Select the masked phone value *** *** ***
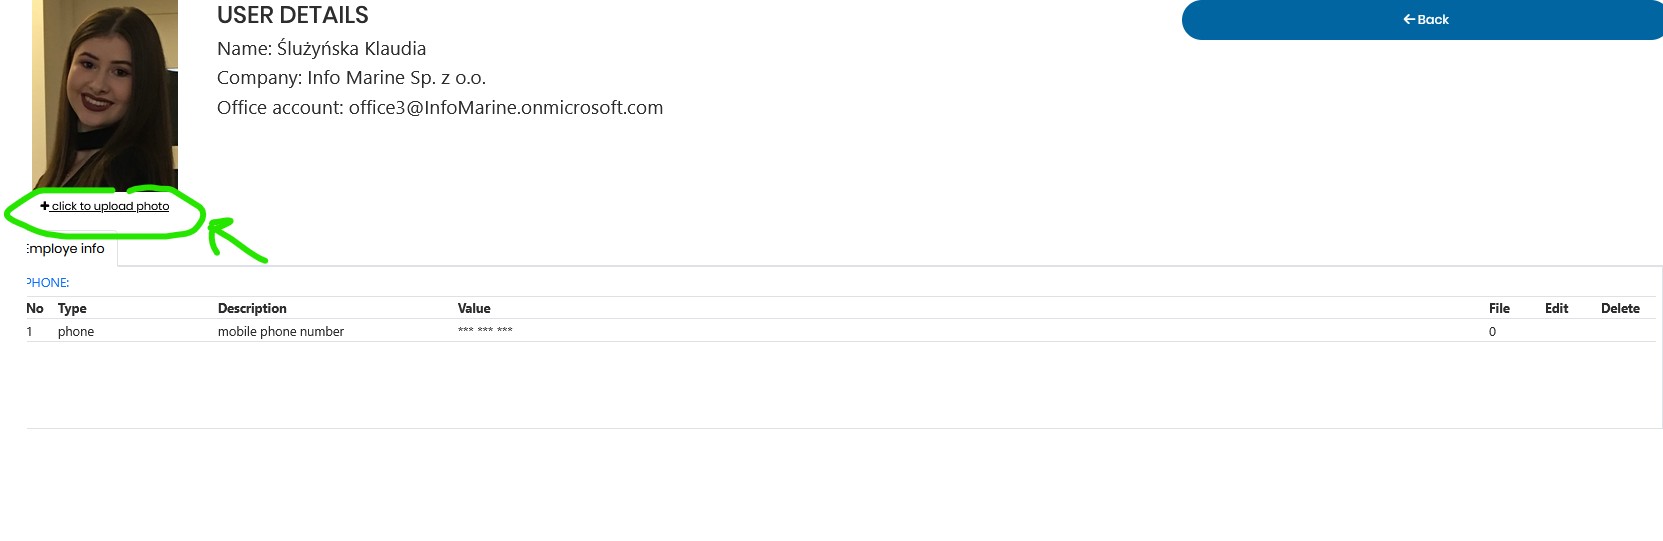This screenshot has width=1663, height=541. (485, 330)
